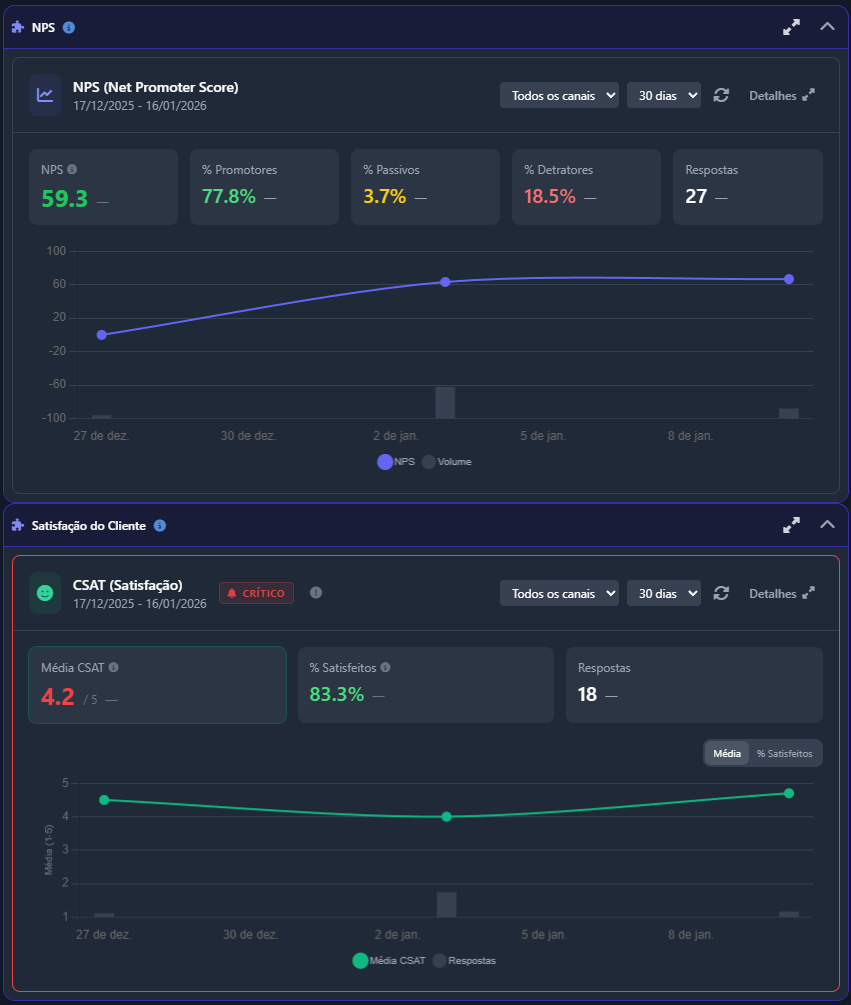Open the 30 dias dropdown on the CSAT card
851x1005 pixels.
[663, 592]
